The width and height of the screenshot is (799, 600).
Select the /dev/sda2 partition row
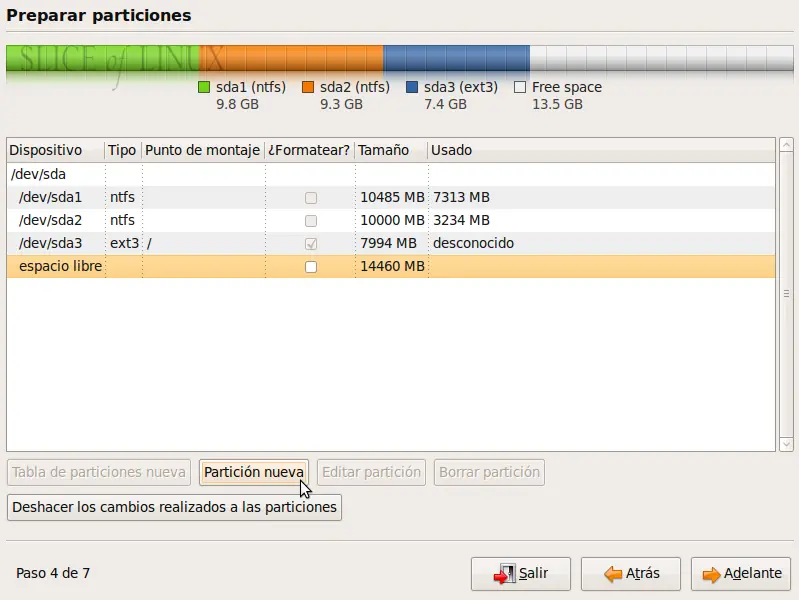391,220
